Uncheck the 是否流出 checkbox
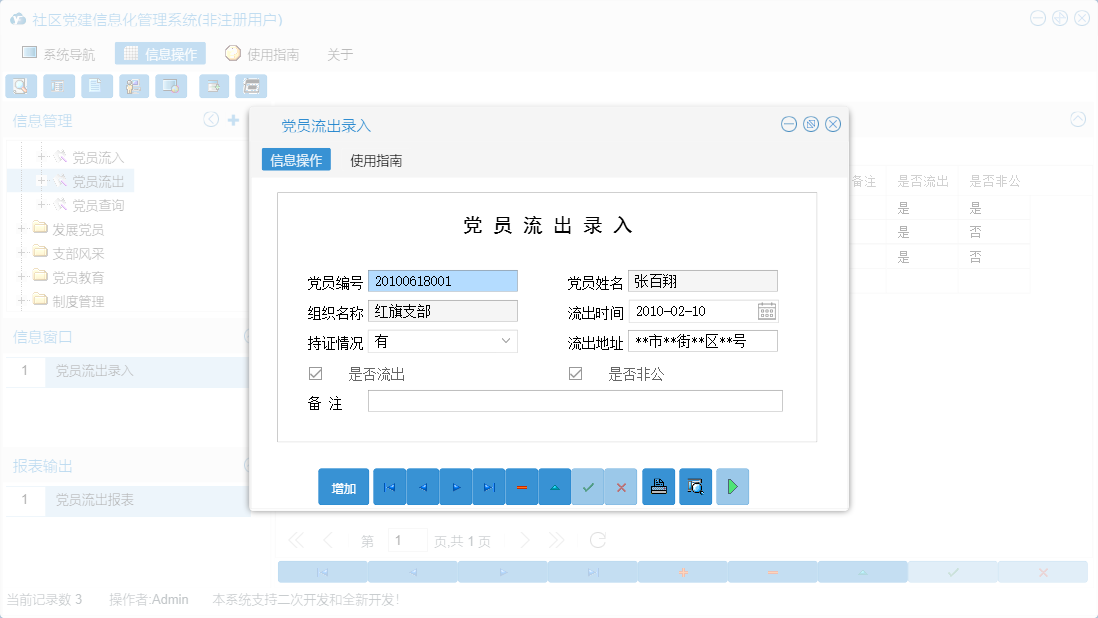 point(315,372)
